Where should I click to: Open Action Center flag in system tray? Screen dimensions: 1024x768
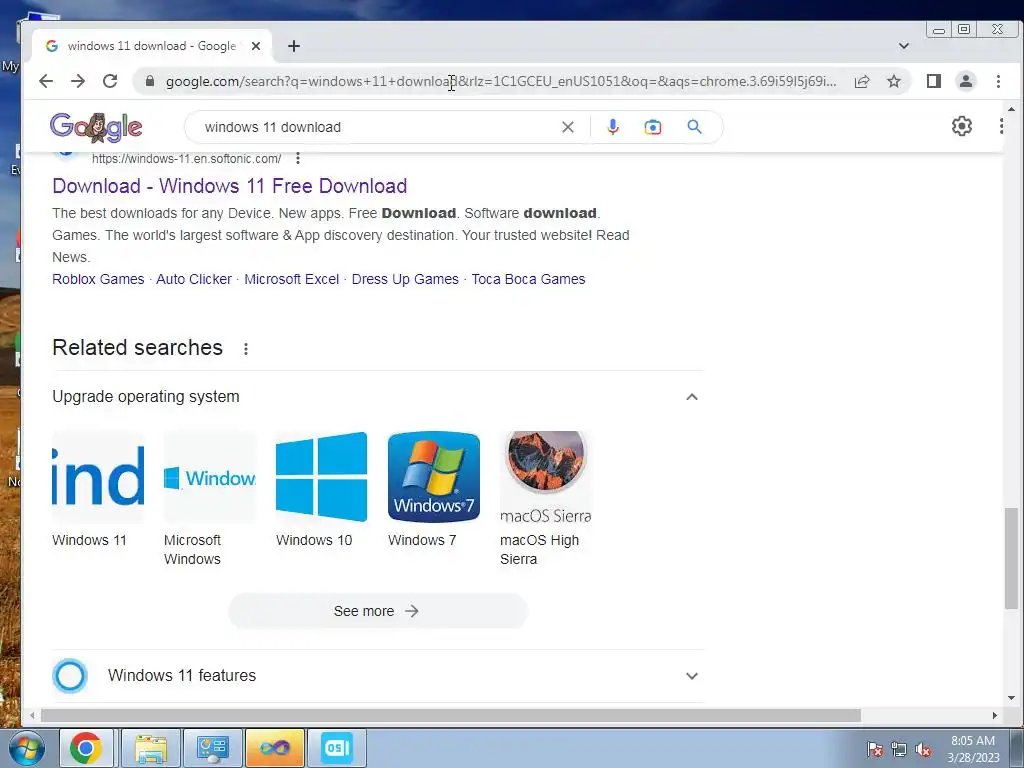pos(875,750)
